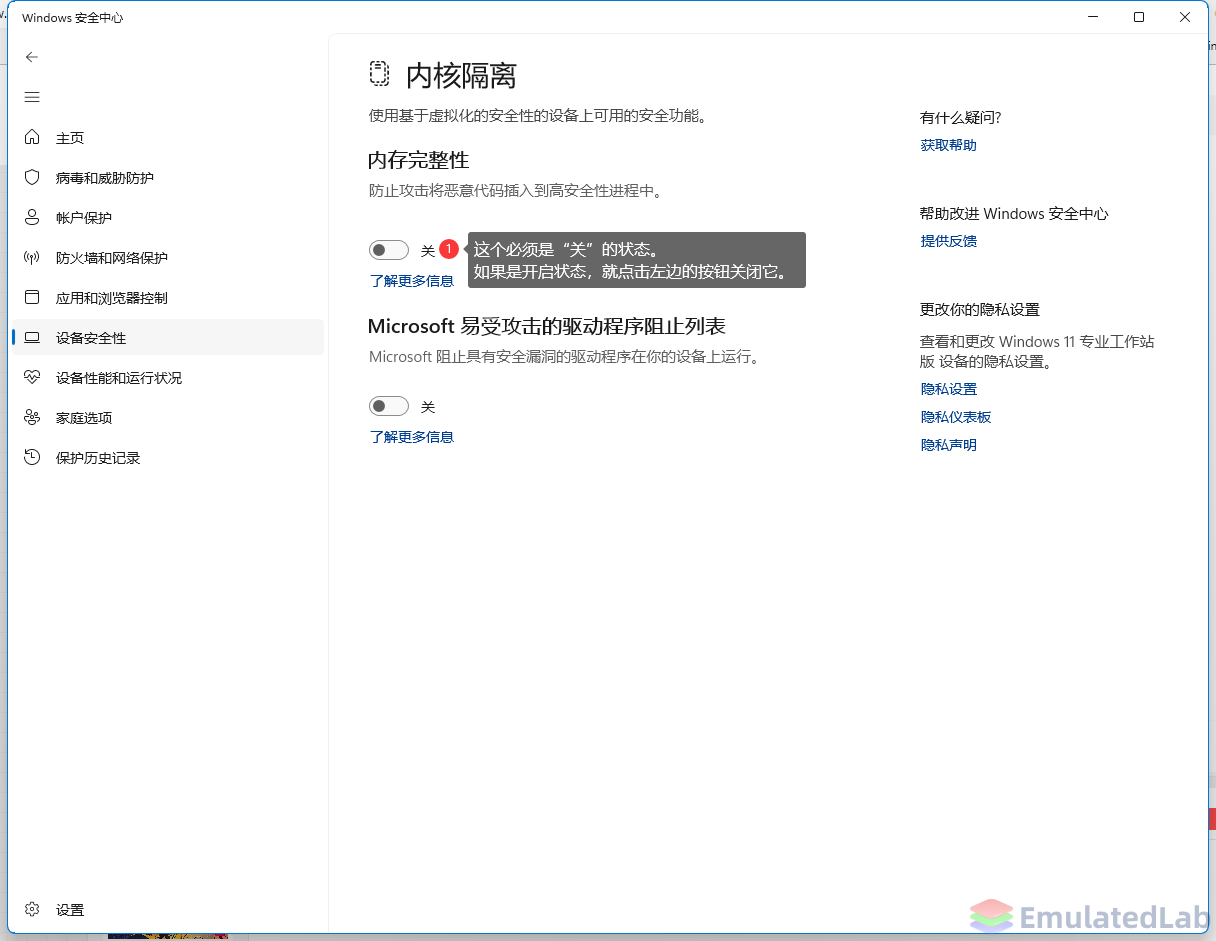Click the 更改你的隐私设置 heading
Viewport: 1216px width, 941px height.
tap(980, 309)
